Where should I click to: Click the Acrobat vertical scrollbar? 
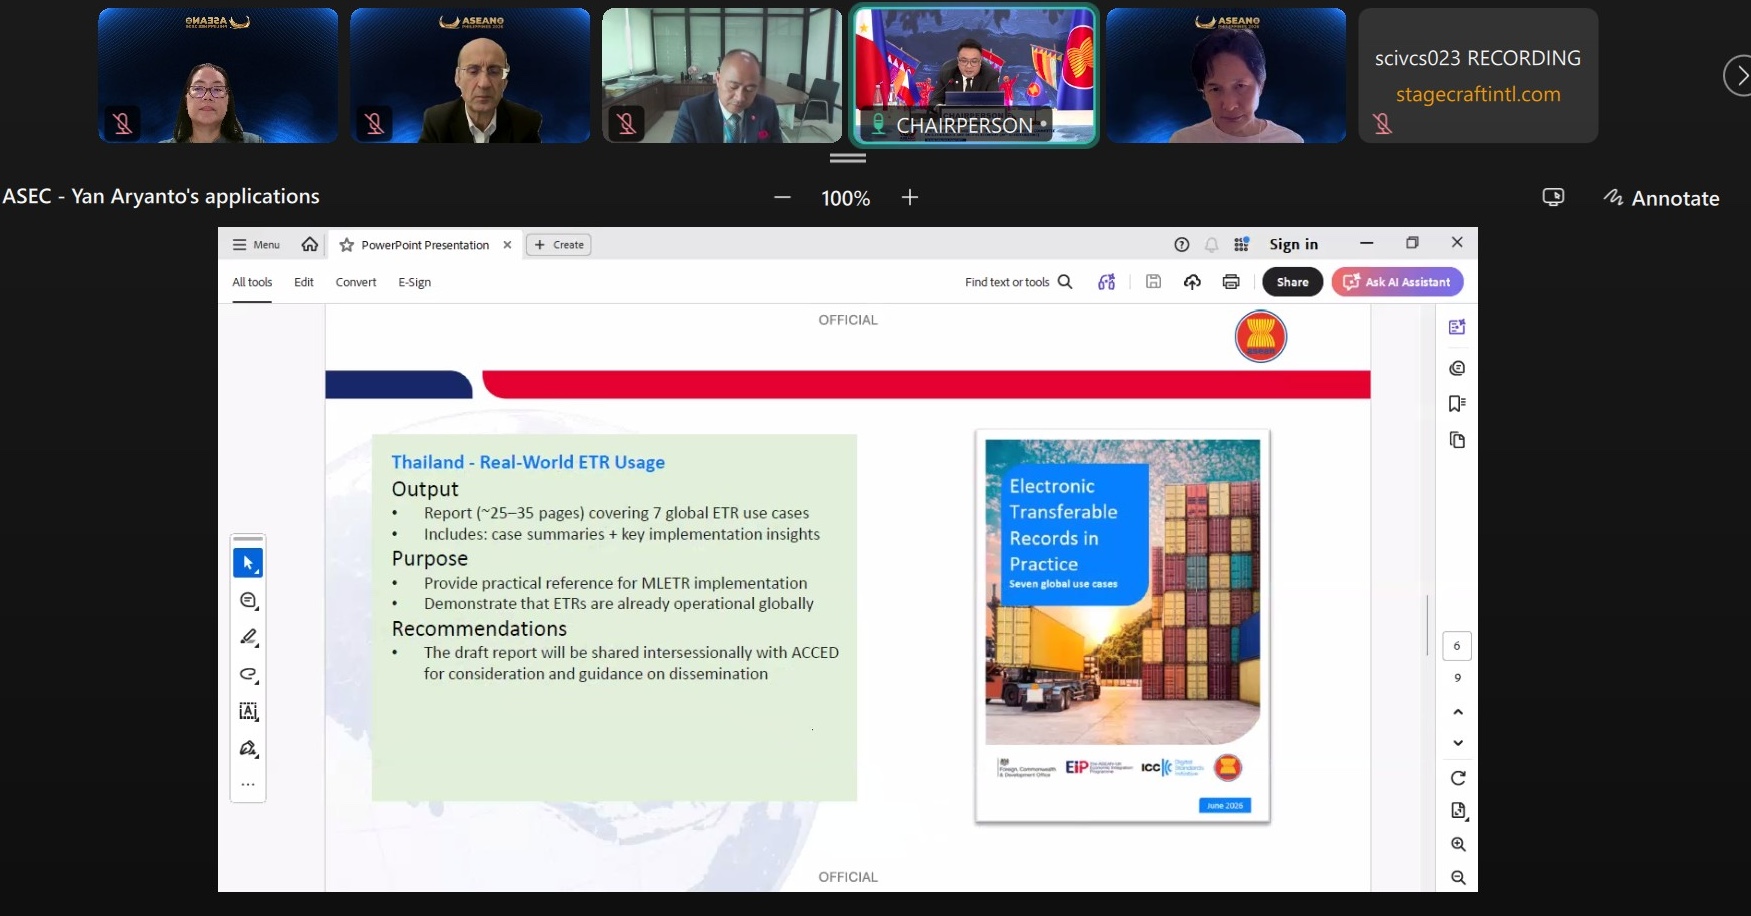(x=1427, y=625)
